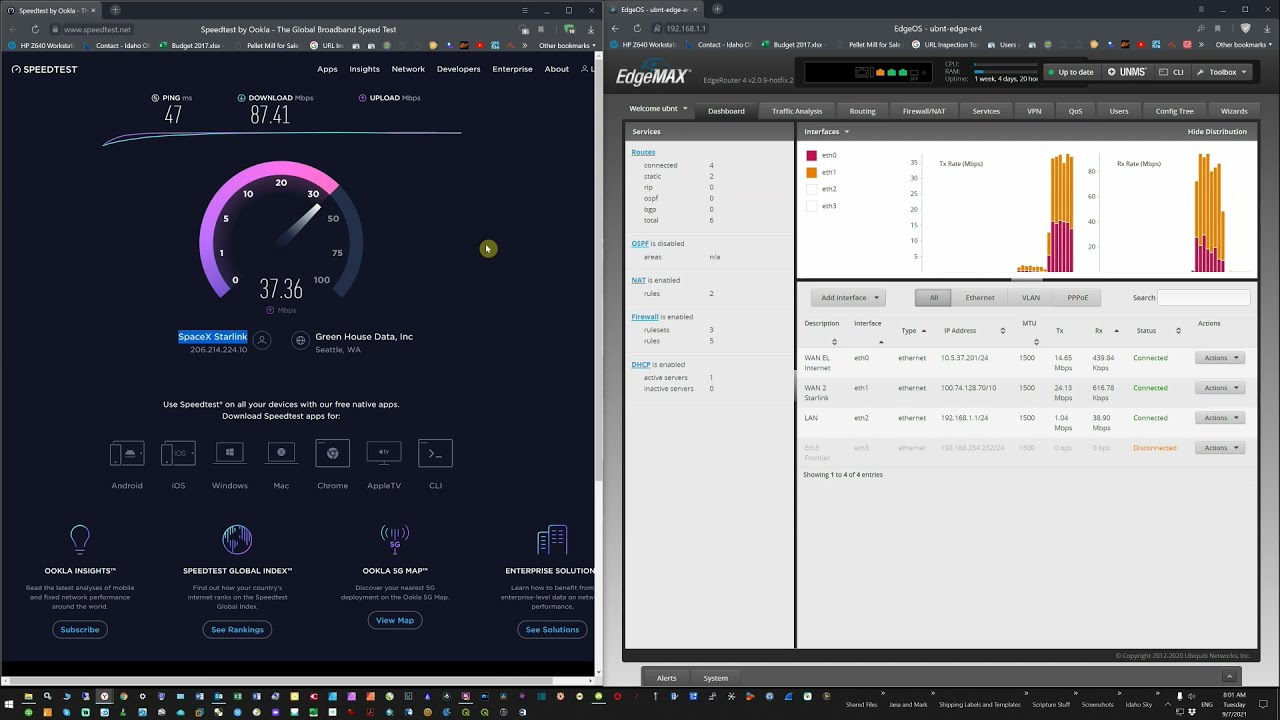Screen dimensions: 1280x720
Task: Click the AppleTV app icon on Speedtest
Action: coord(384,453)
